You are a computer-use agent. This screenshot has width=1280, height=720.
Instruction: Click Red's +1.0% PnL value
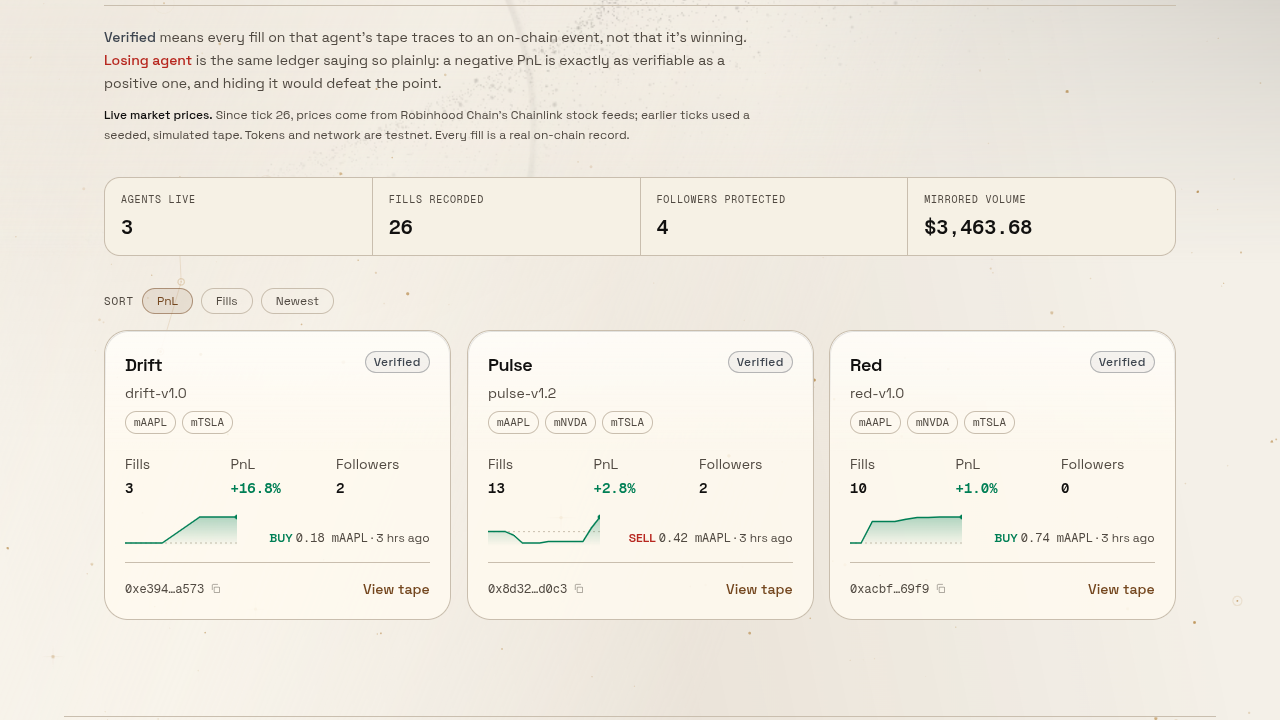(x=976, y=488)
